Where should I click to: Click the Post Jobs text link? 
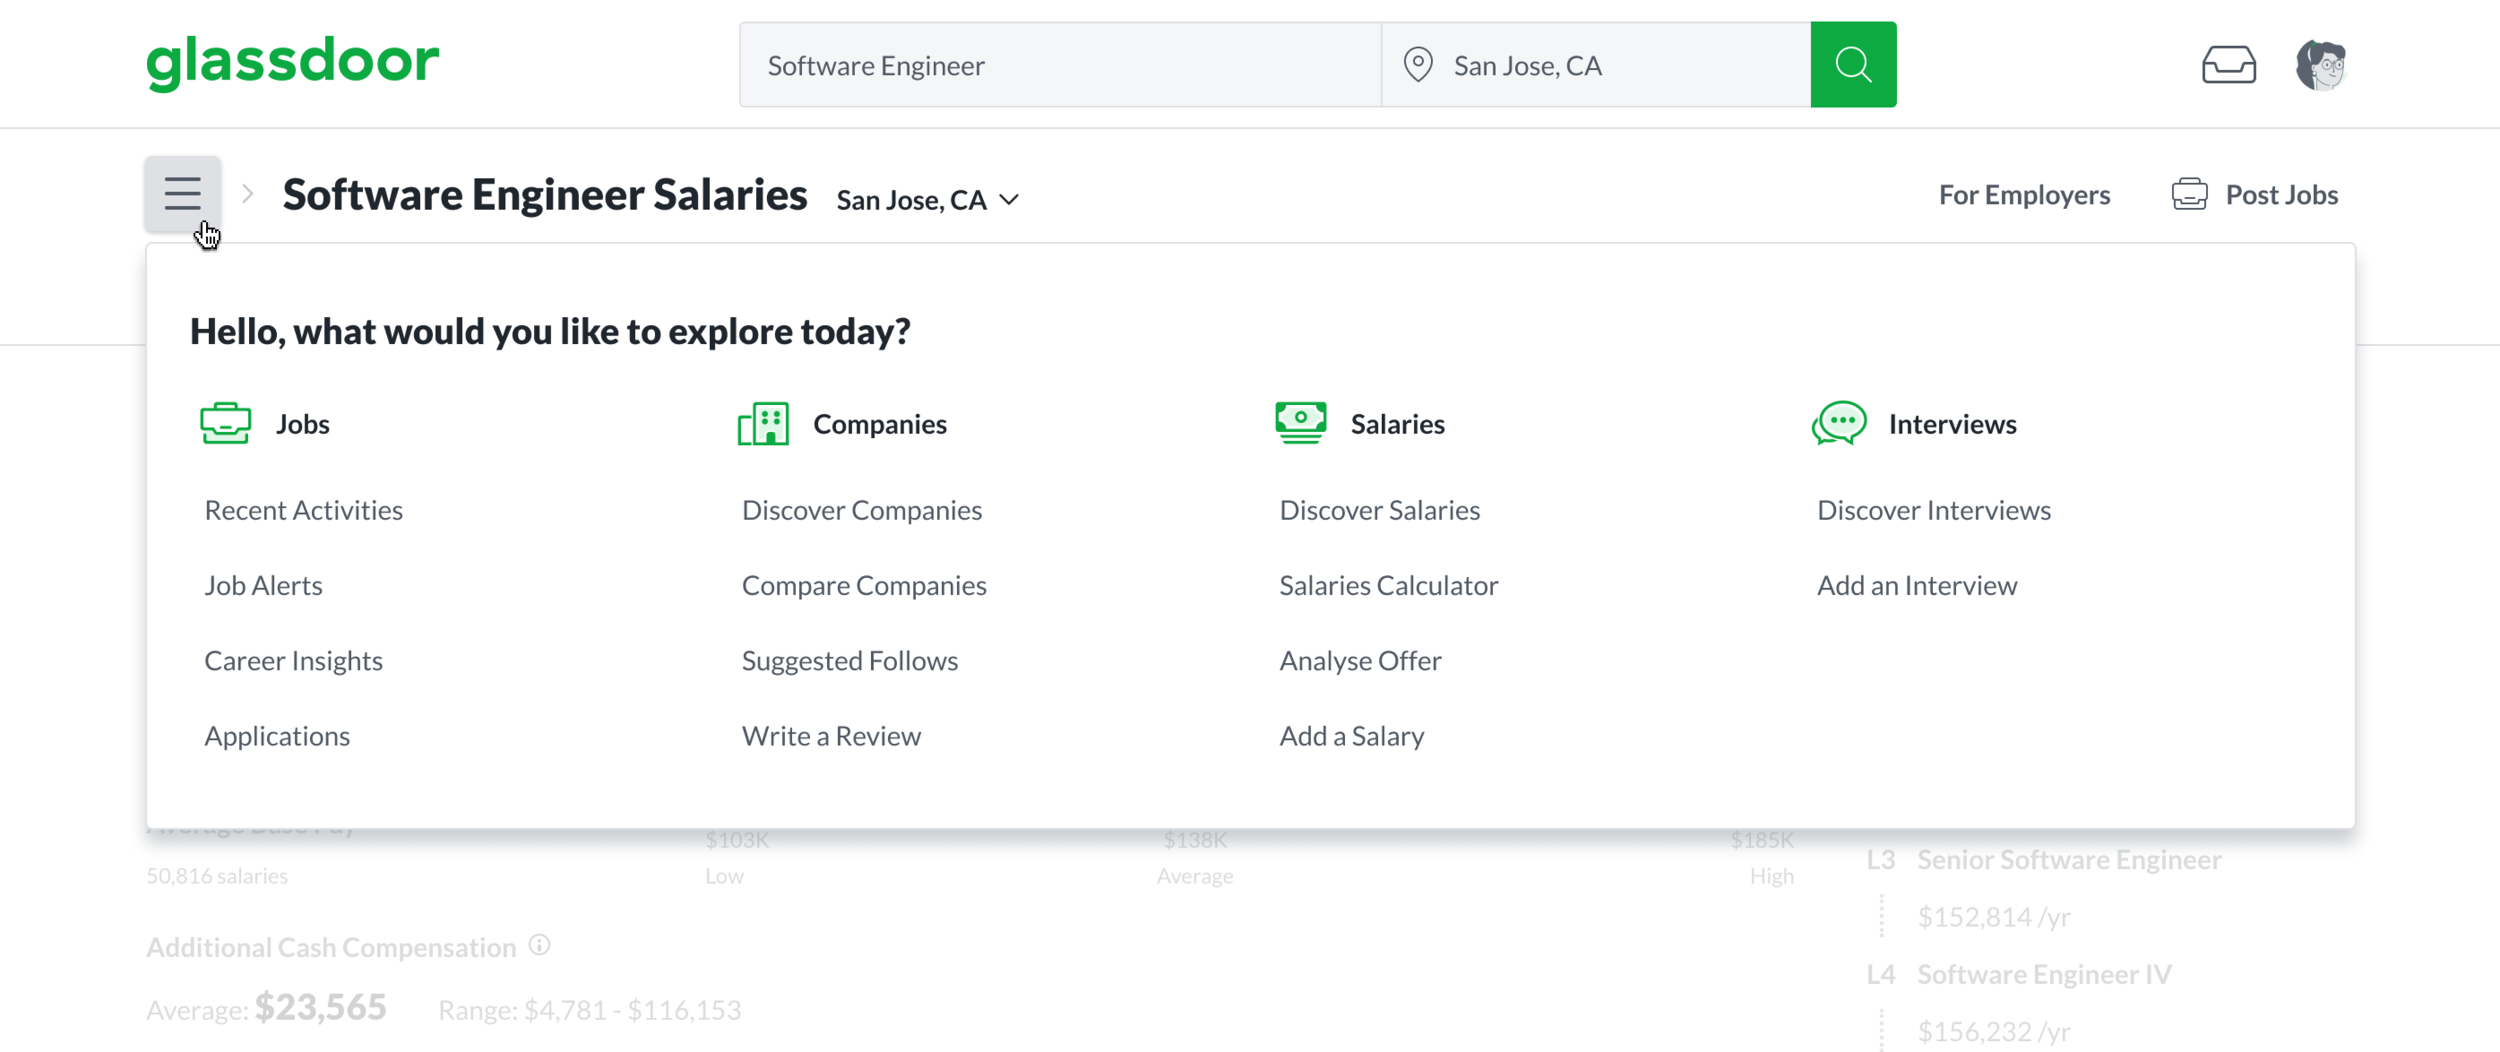coord(2281,194)
